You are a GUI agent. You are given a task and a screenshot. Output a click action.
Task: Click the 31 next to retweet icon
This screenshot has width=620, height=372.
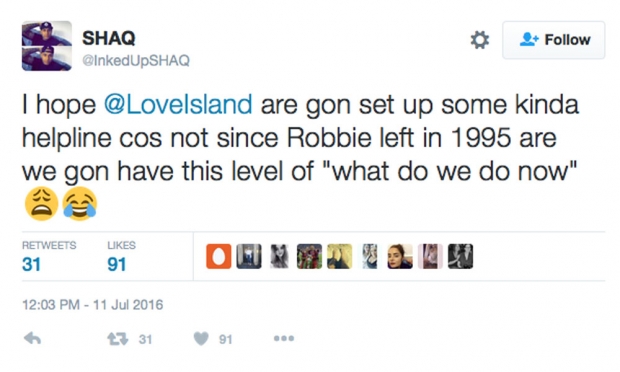145,339
